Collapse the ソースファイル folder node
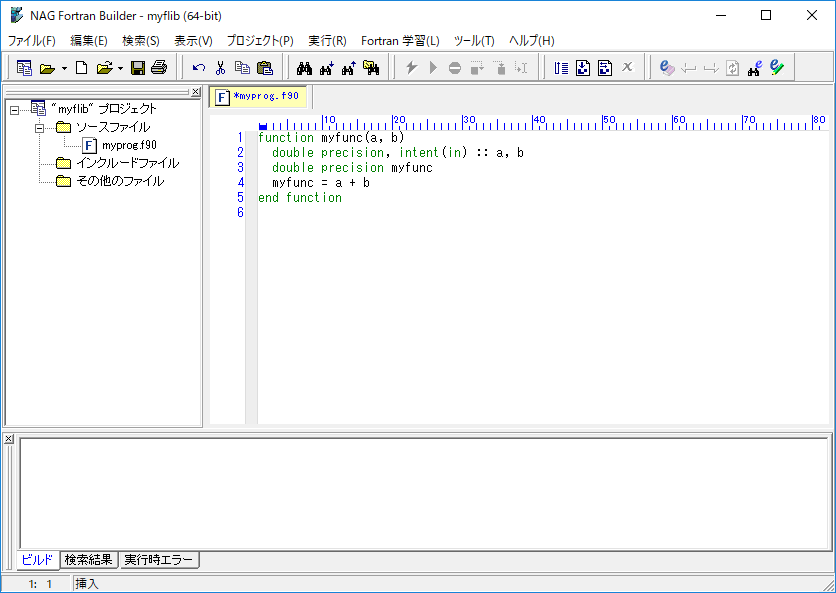The height and width of the screenshot is (593, 836). (40, 128)
